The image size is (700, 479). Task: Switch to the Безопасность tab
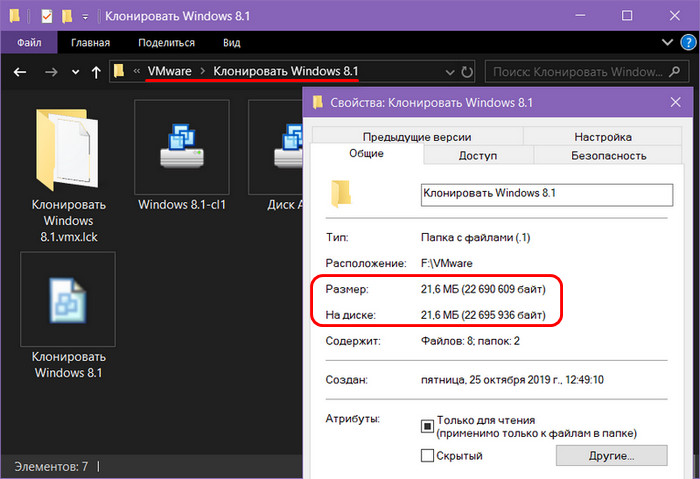click(x=608, y=155)
